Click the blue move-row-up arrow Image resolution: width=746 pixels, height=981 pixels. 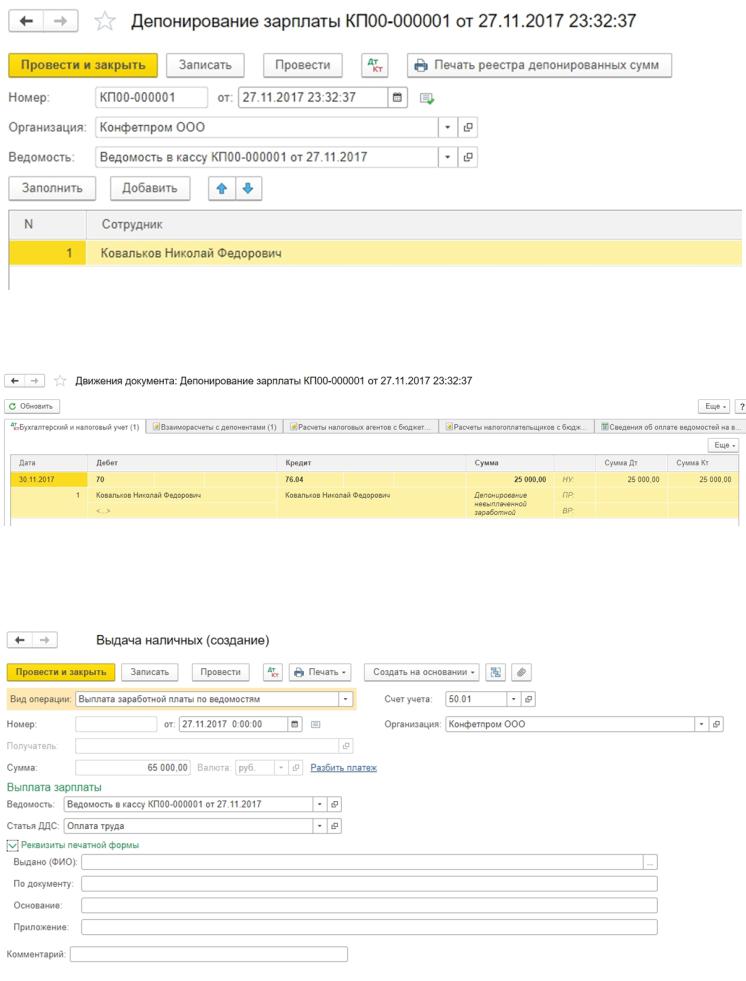click(223, 188)
